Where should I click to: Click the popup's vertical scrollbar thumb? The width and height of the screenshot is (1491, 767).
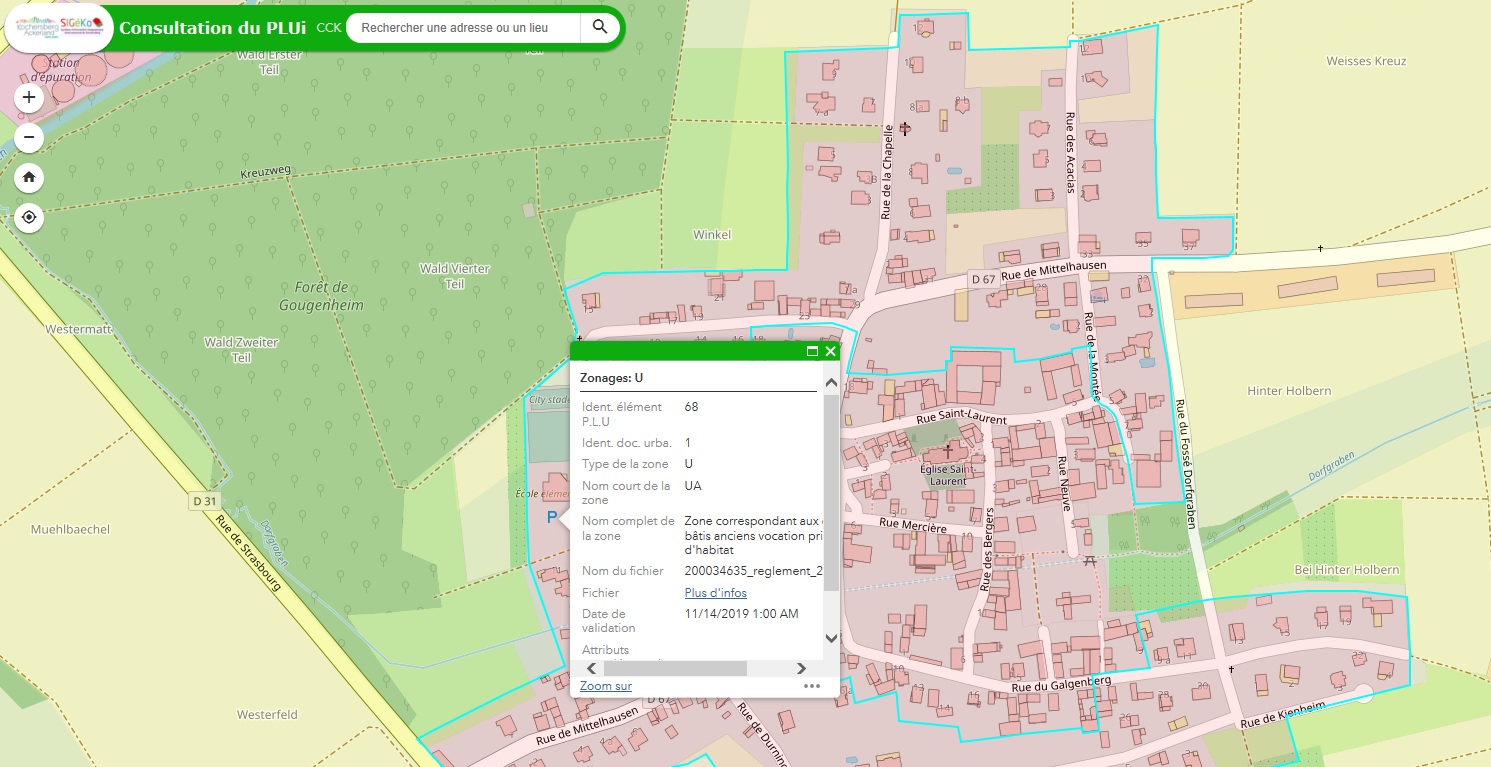831,492
